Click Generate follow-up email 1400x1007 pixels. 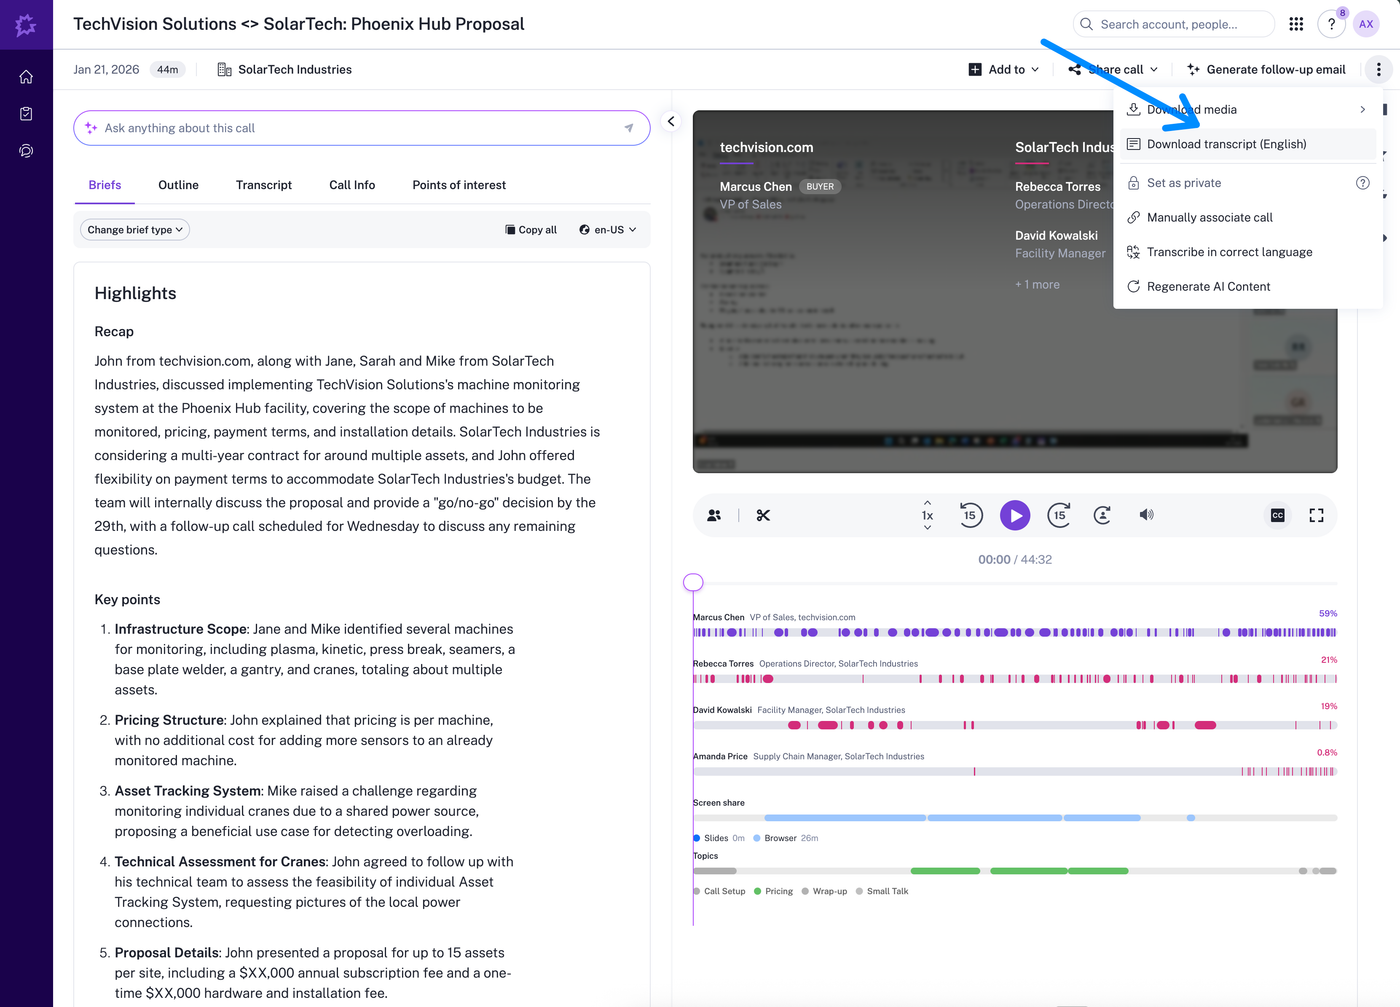[1266, 69]
